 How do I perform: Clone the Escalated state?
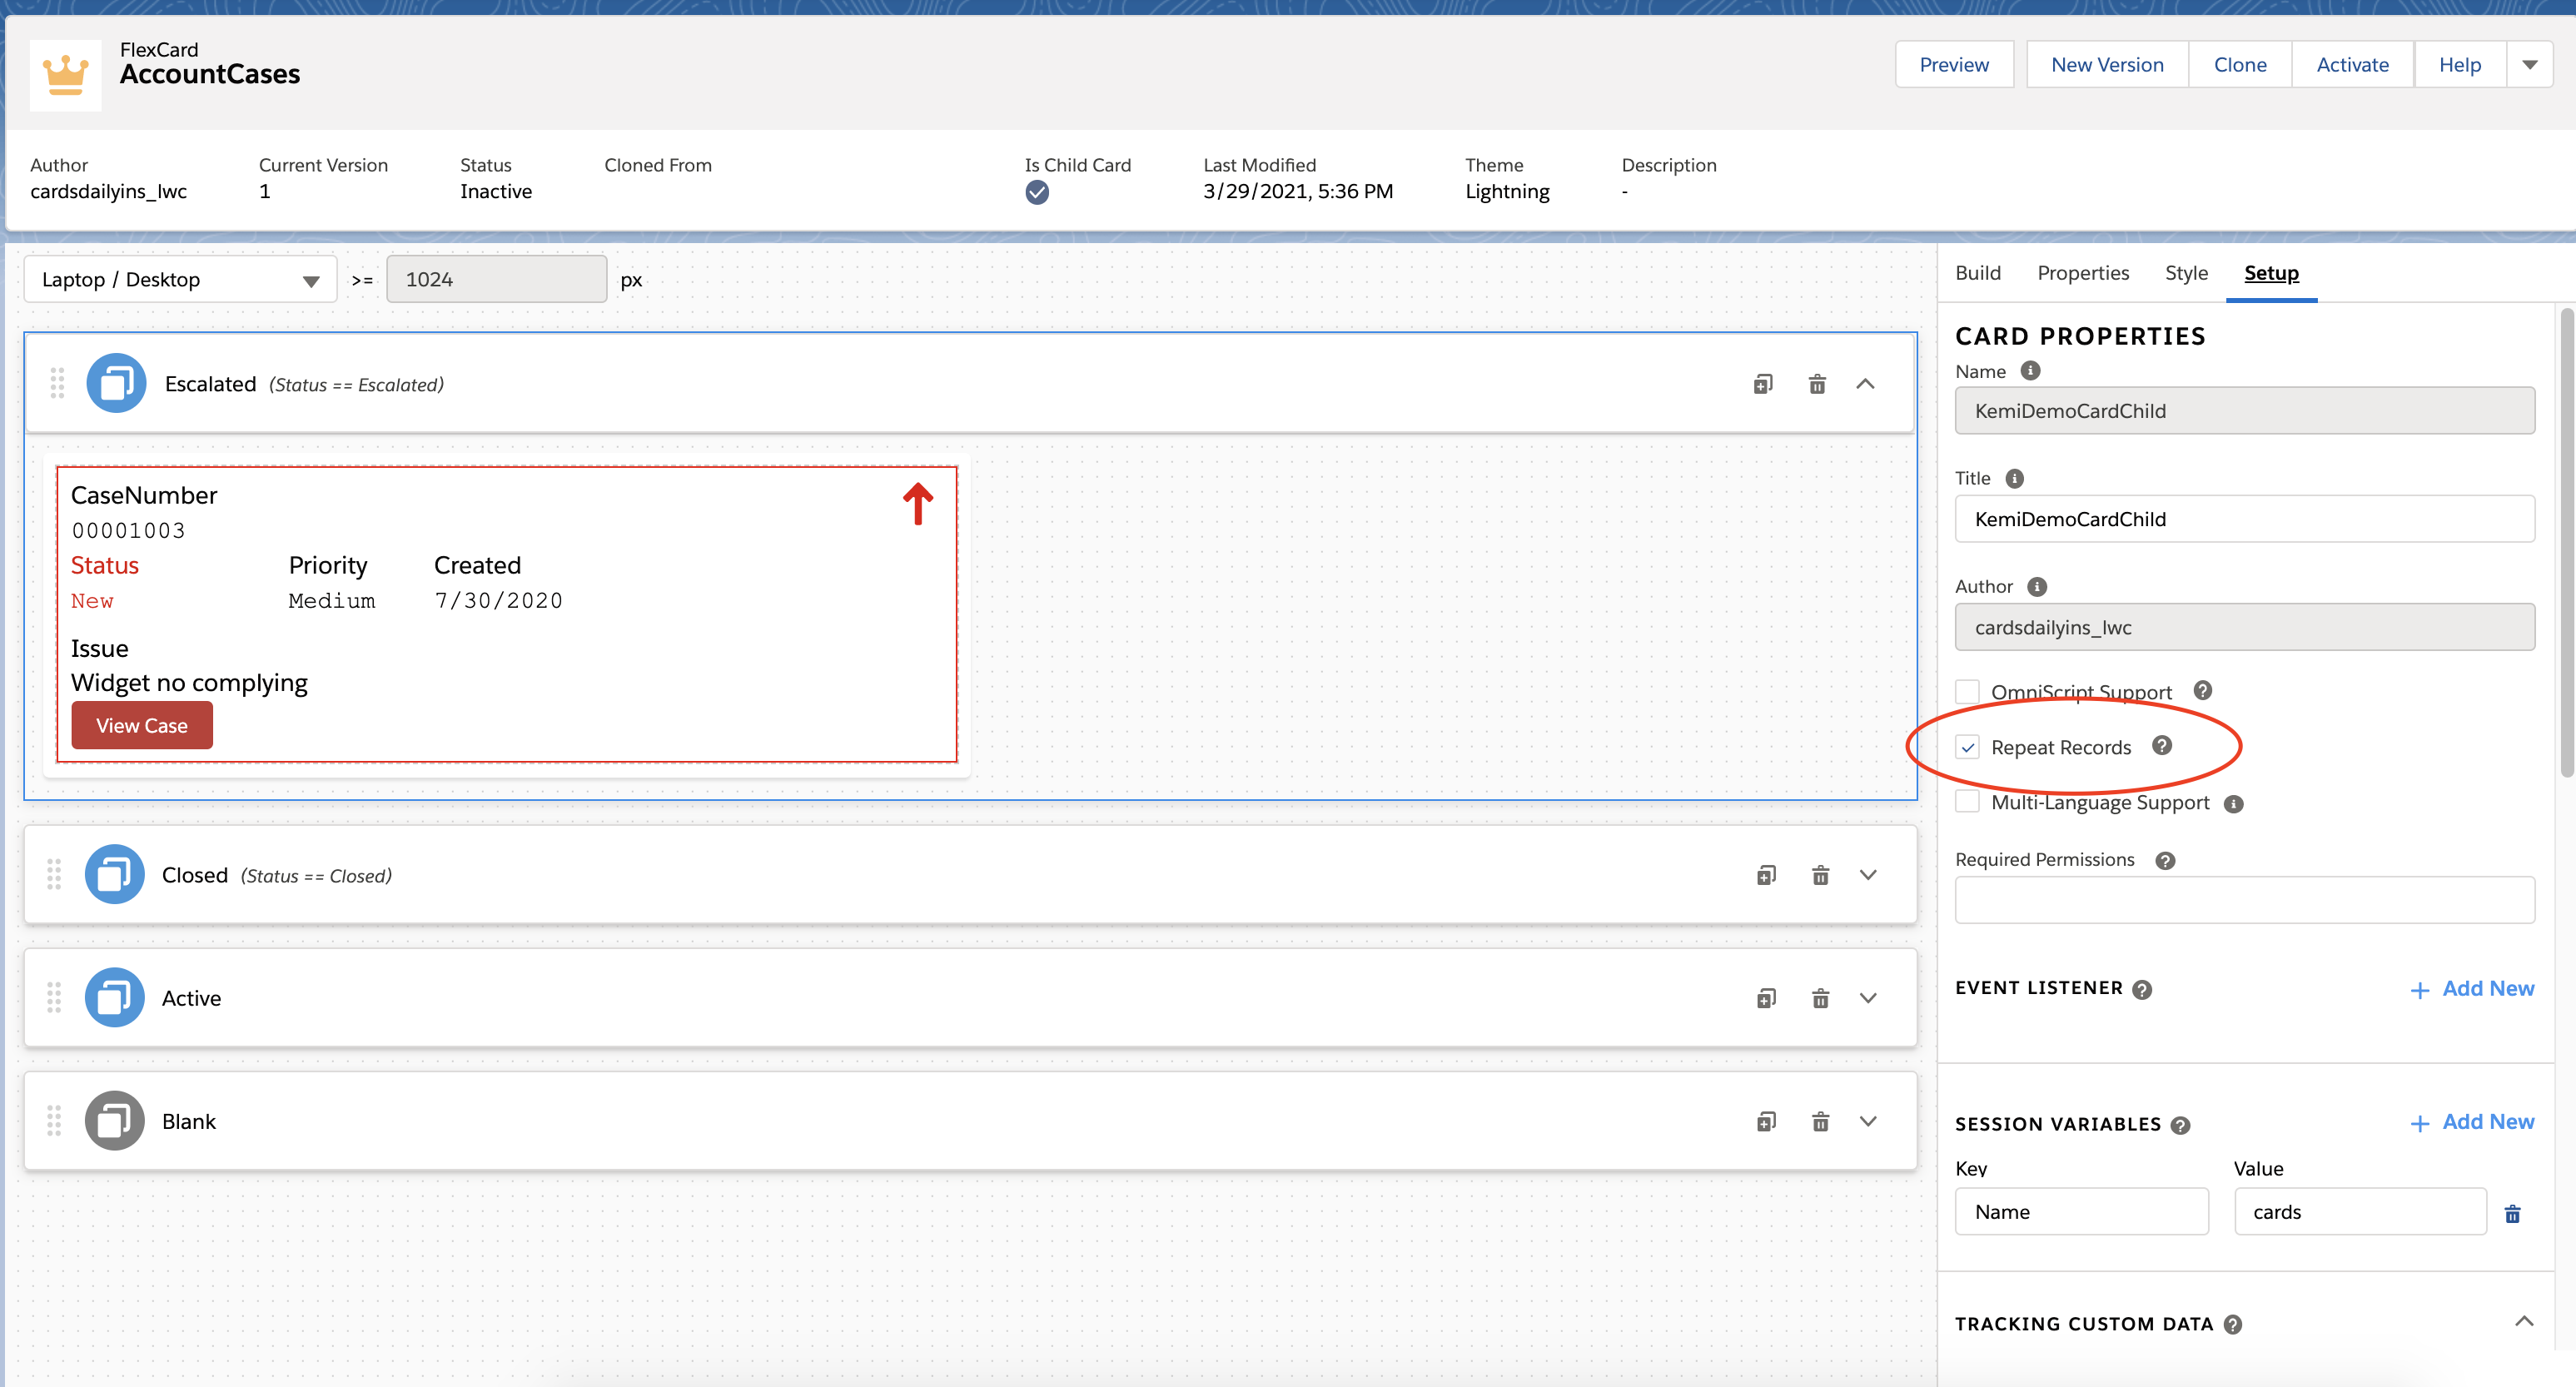tap(1763, 384)
